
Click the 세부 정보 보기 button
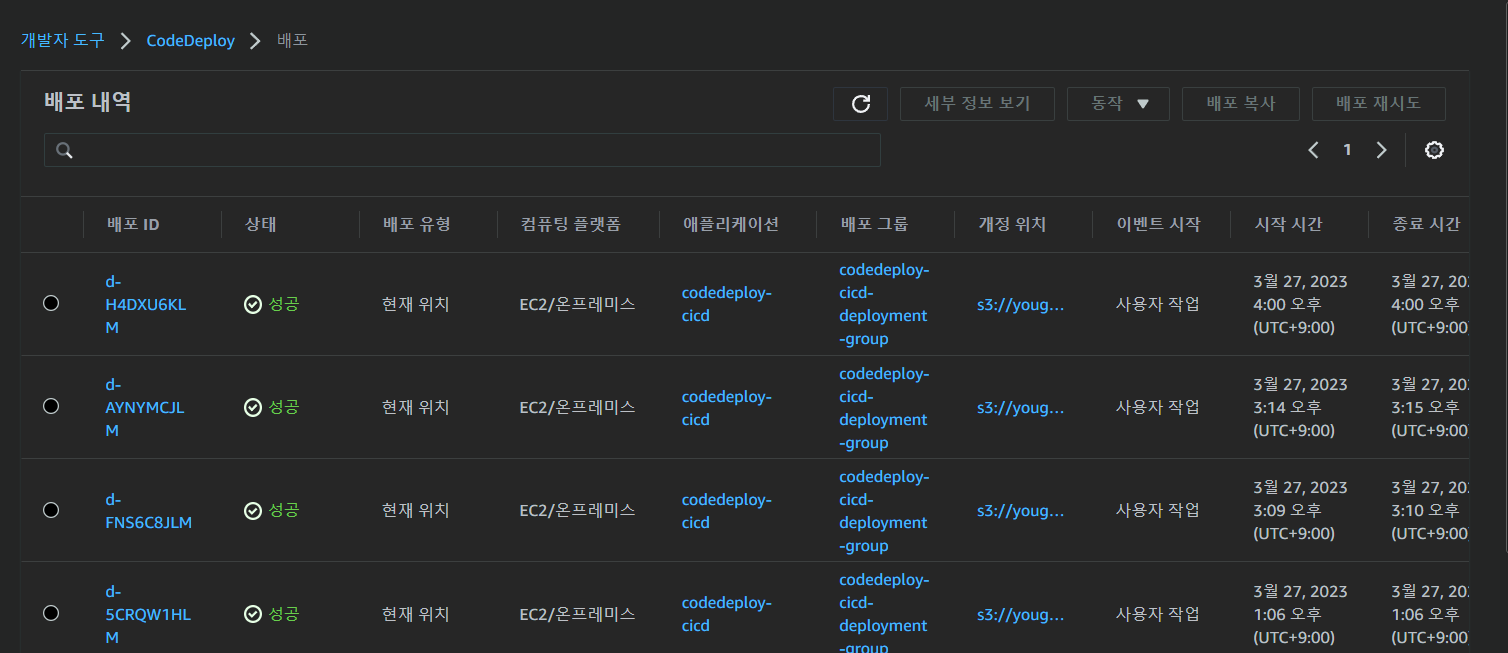(977, 104)
